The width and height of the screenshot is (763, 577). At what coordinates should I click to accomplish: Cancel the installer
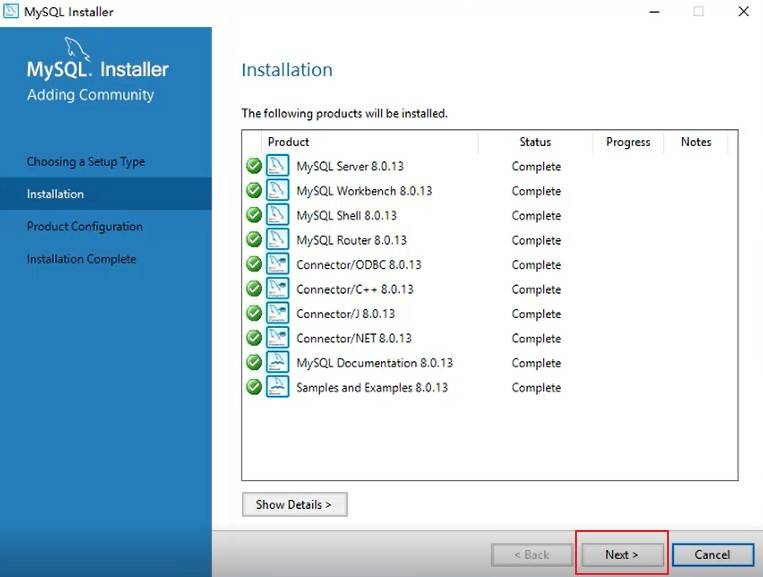(713, 555)
